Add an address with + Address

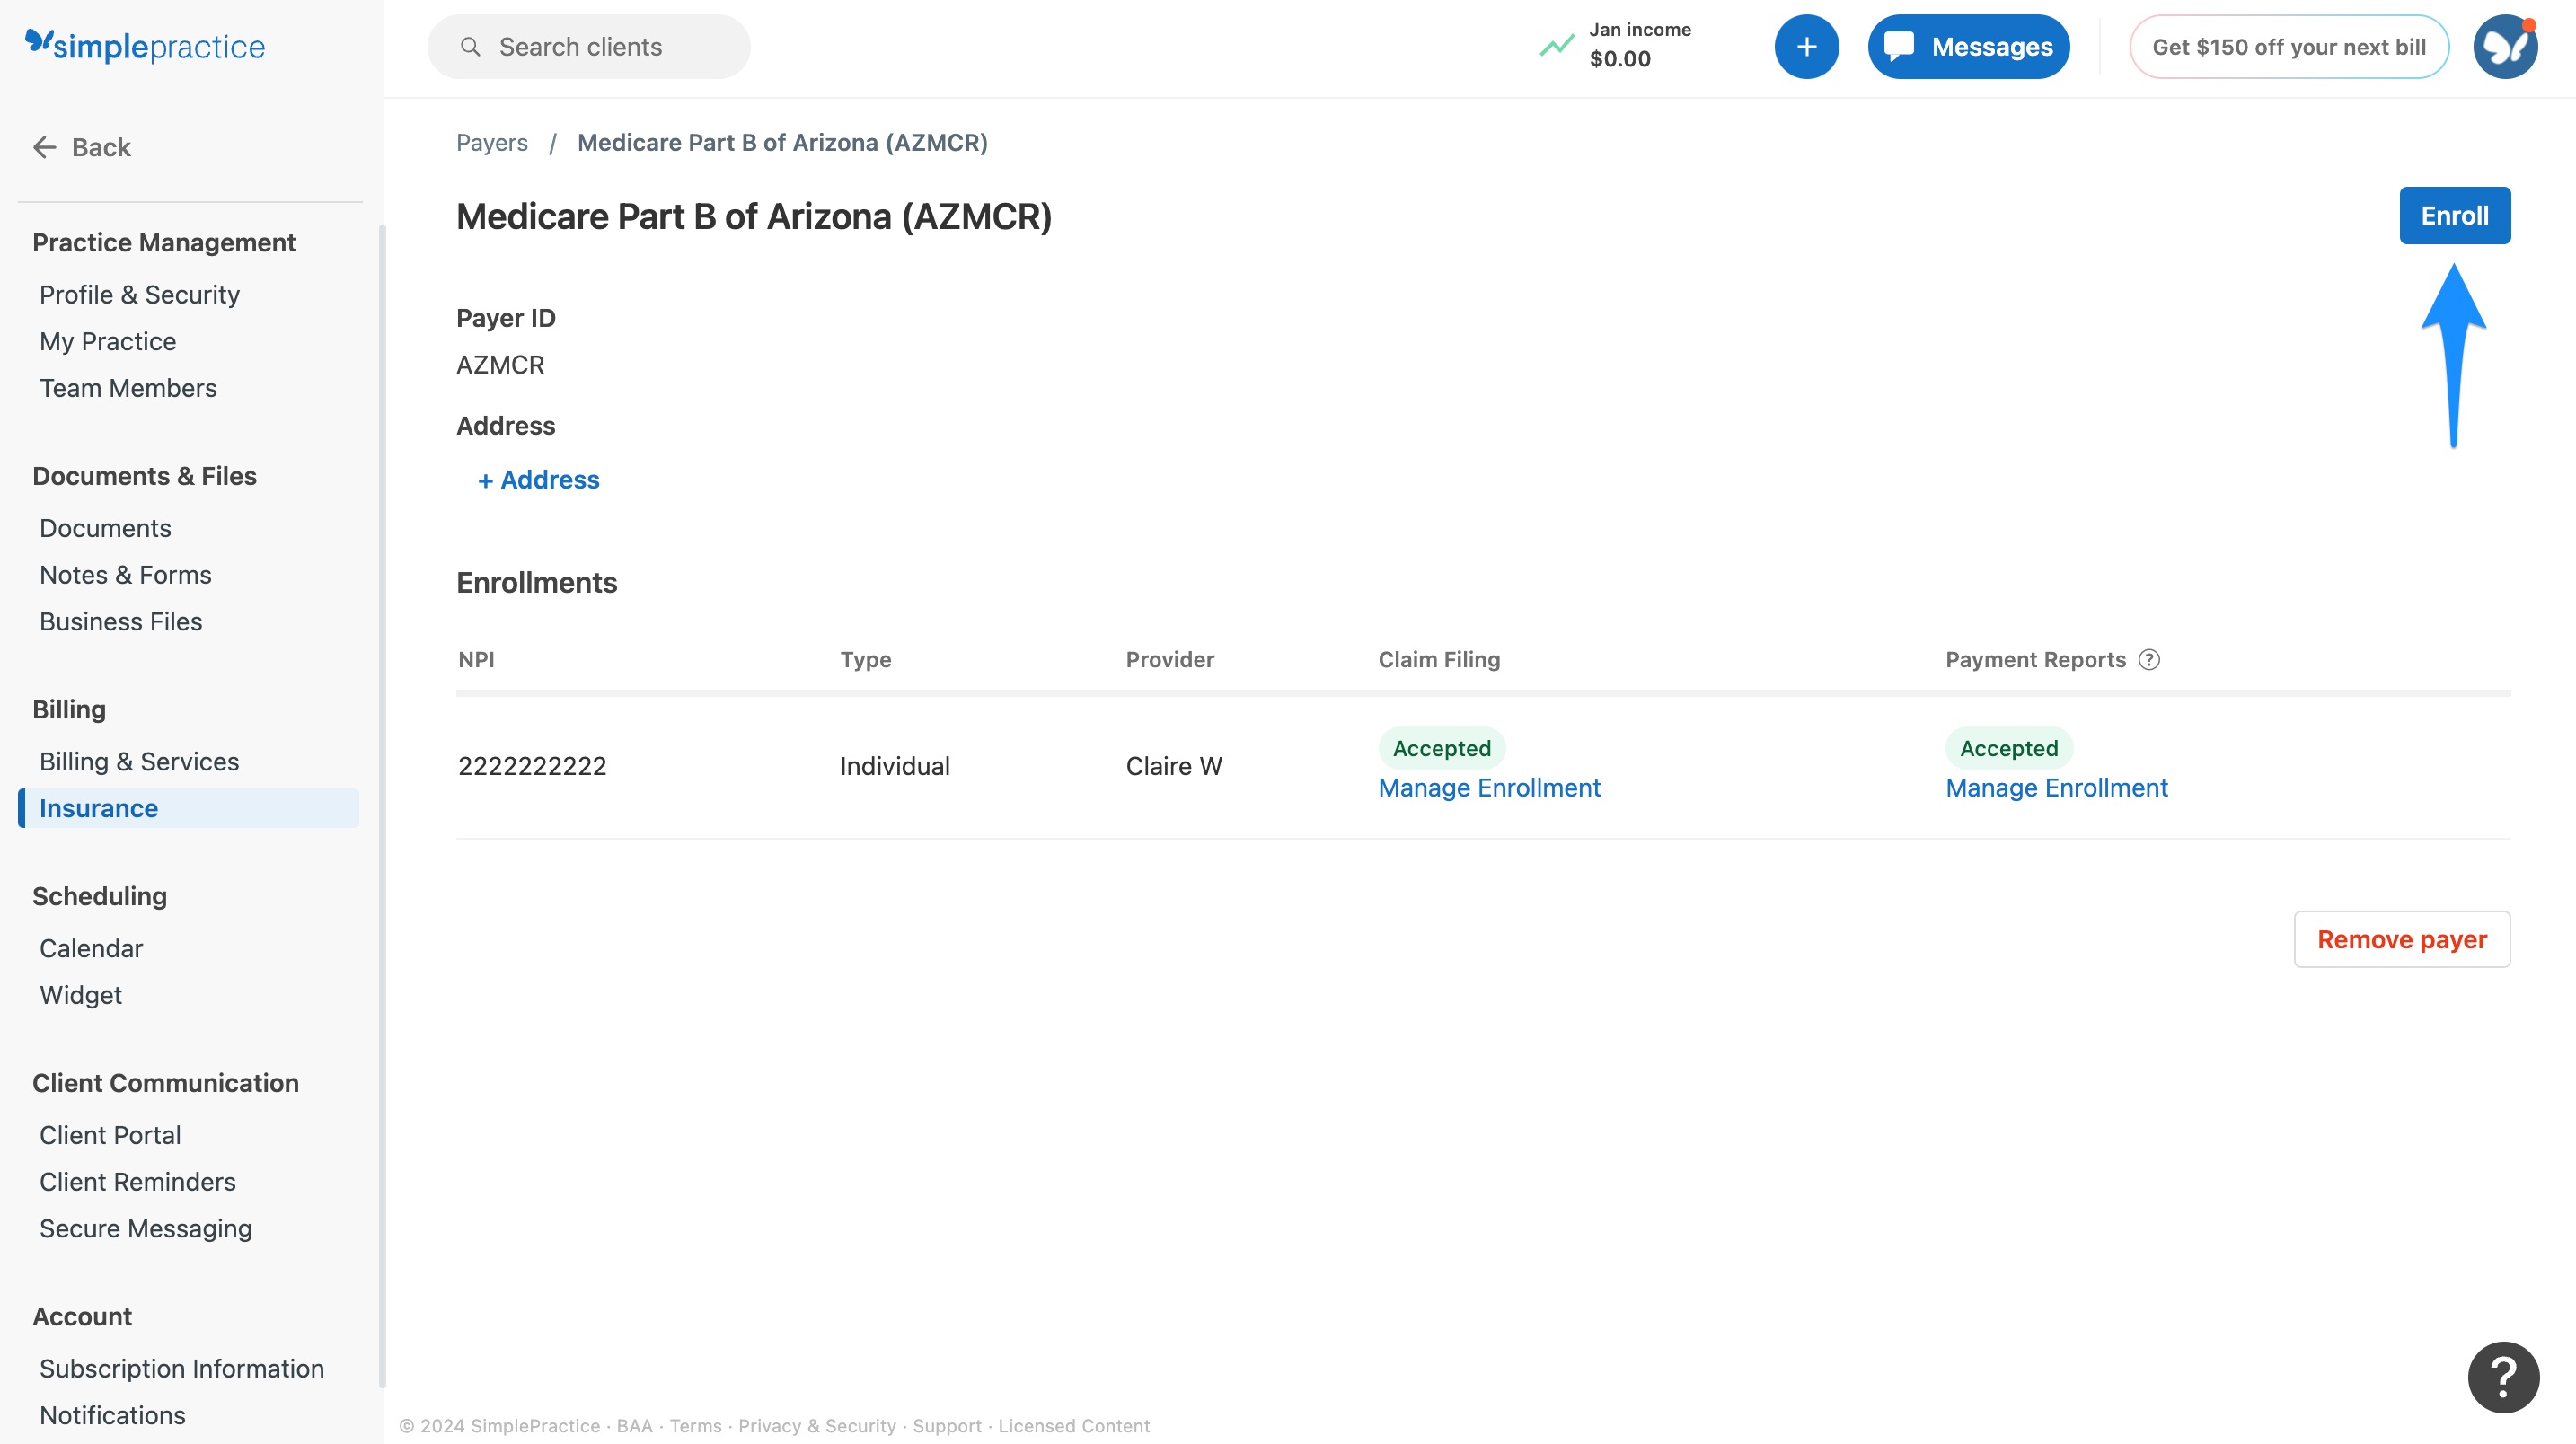[x=538, y=480]
